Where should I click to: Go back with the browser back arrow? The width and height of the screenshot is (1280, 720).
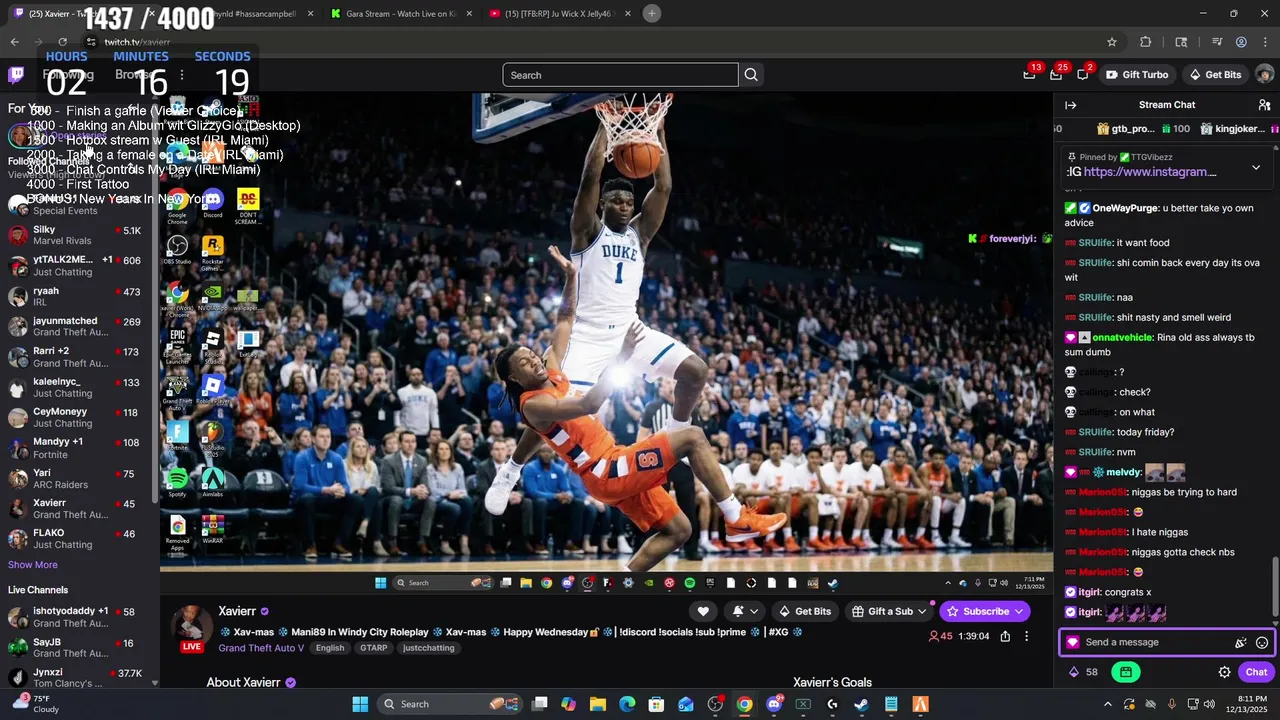click(x=14, y=42)
